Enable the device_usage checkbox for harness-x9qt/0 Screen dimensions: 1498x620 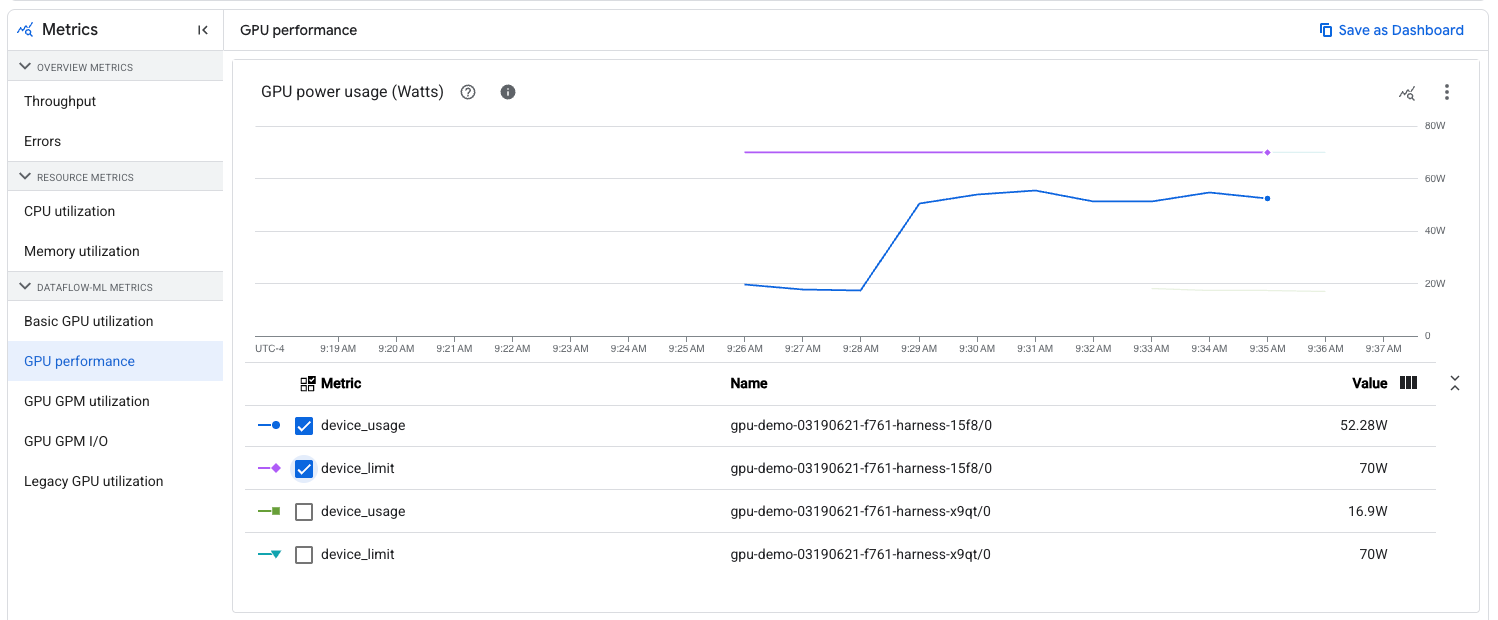click(x=303, y=511)
